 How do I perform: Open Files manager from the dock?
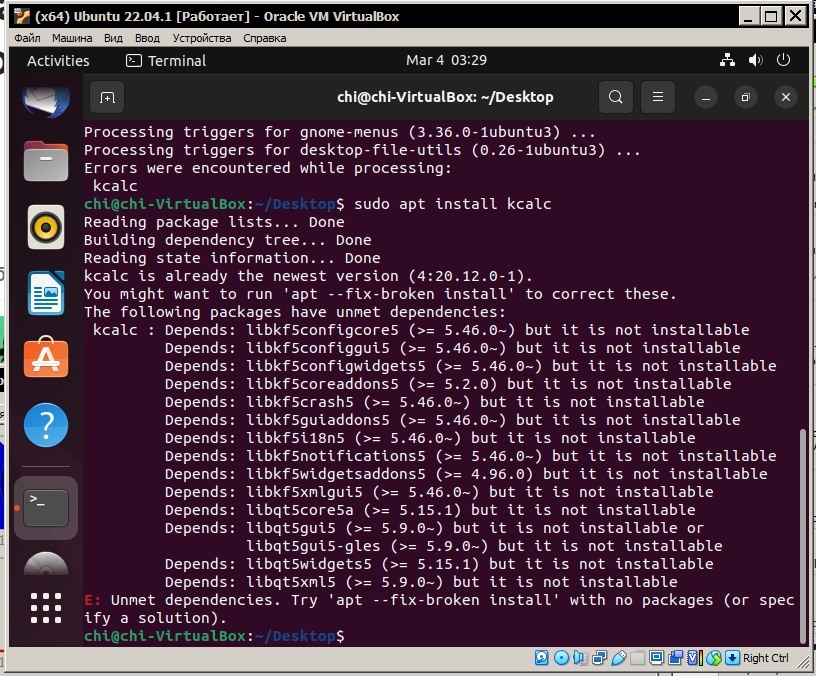46,161
